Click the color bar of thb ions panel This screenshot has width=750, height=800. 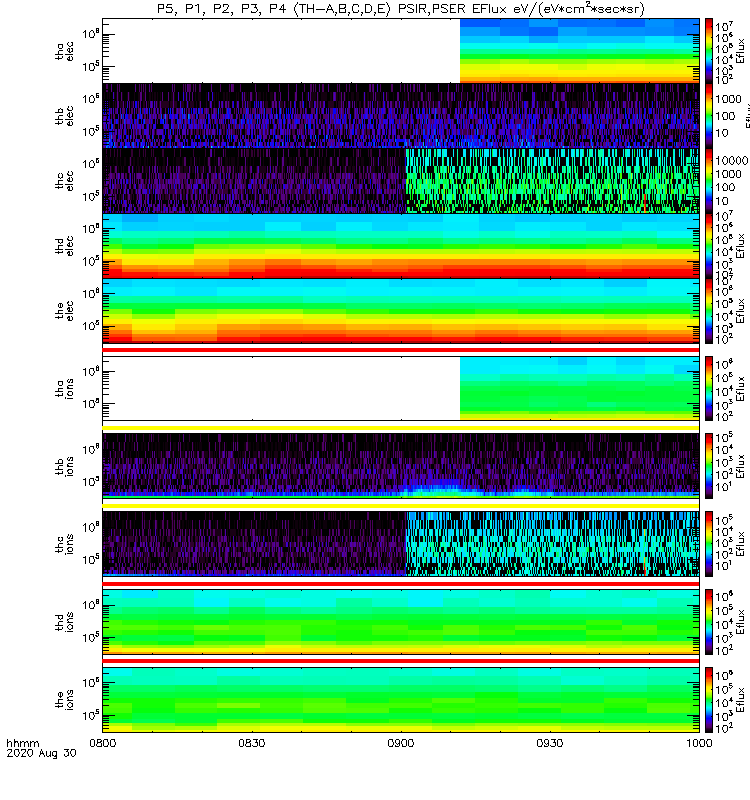coord(709,466)
